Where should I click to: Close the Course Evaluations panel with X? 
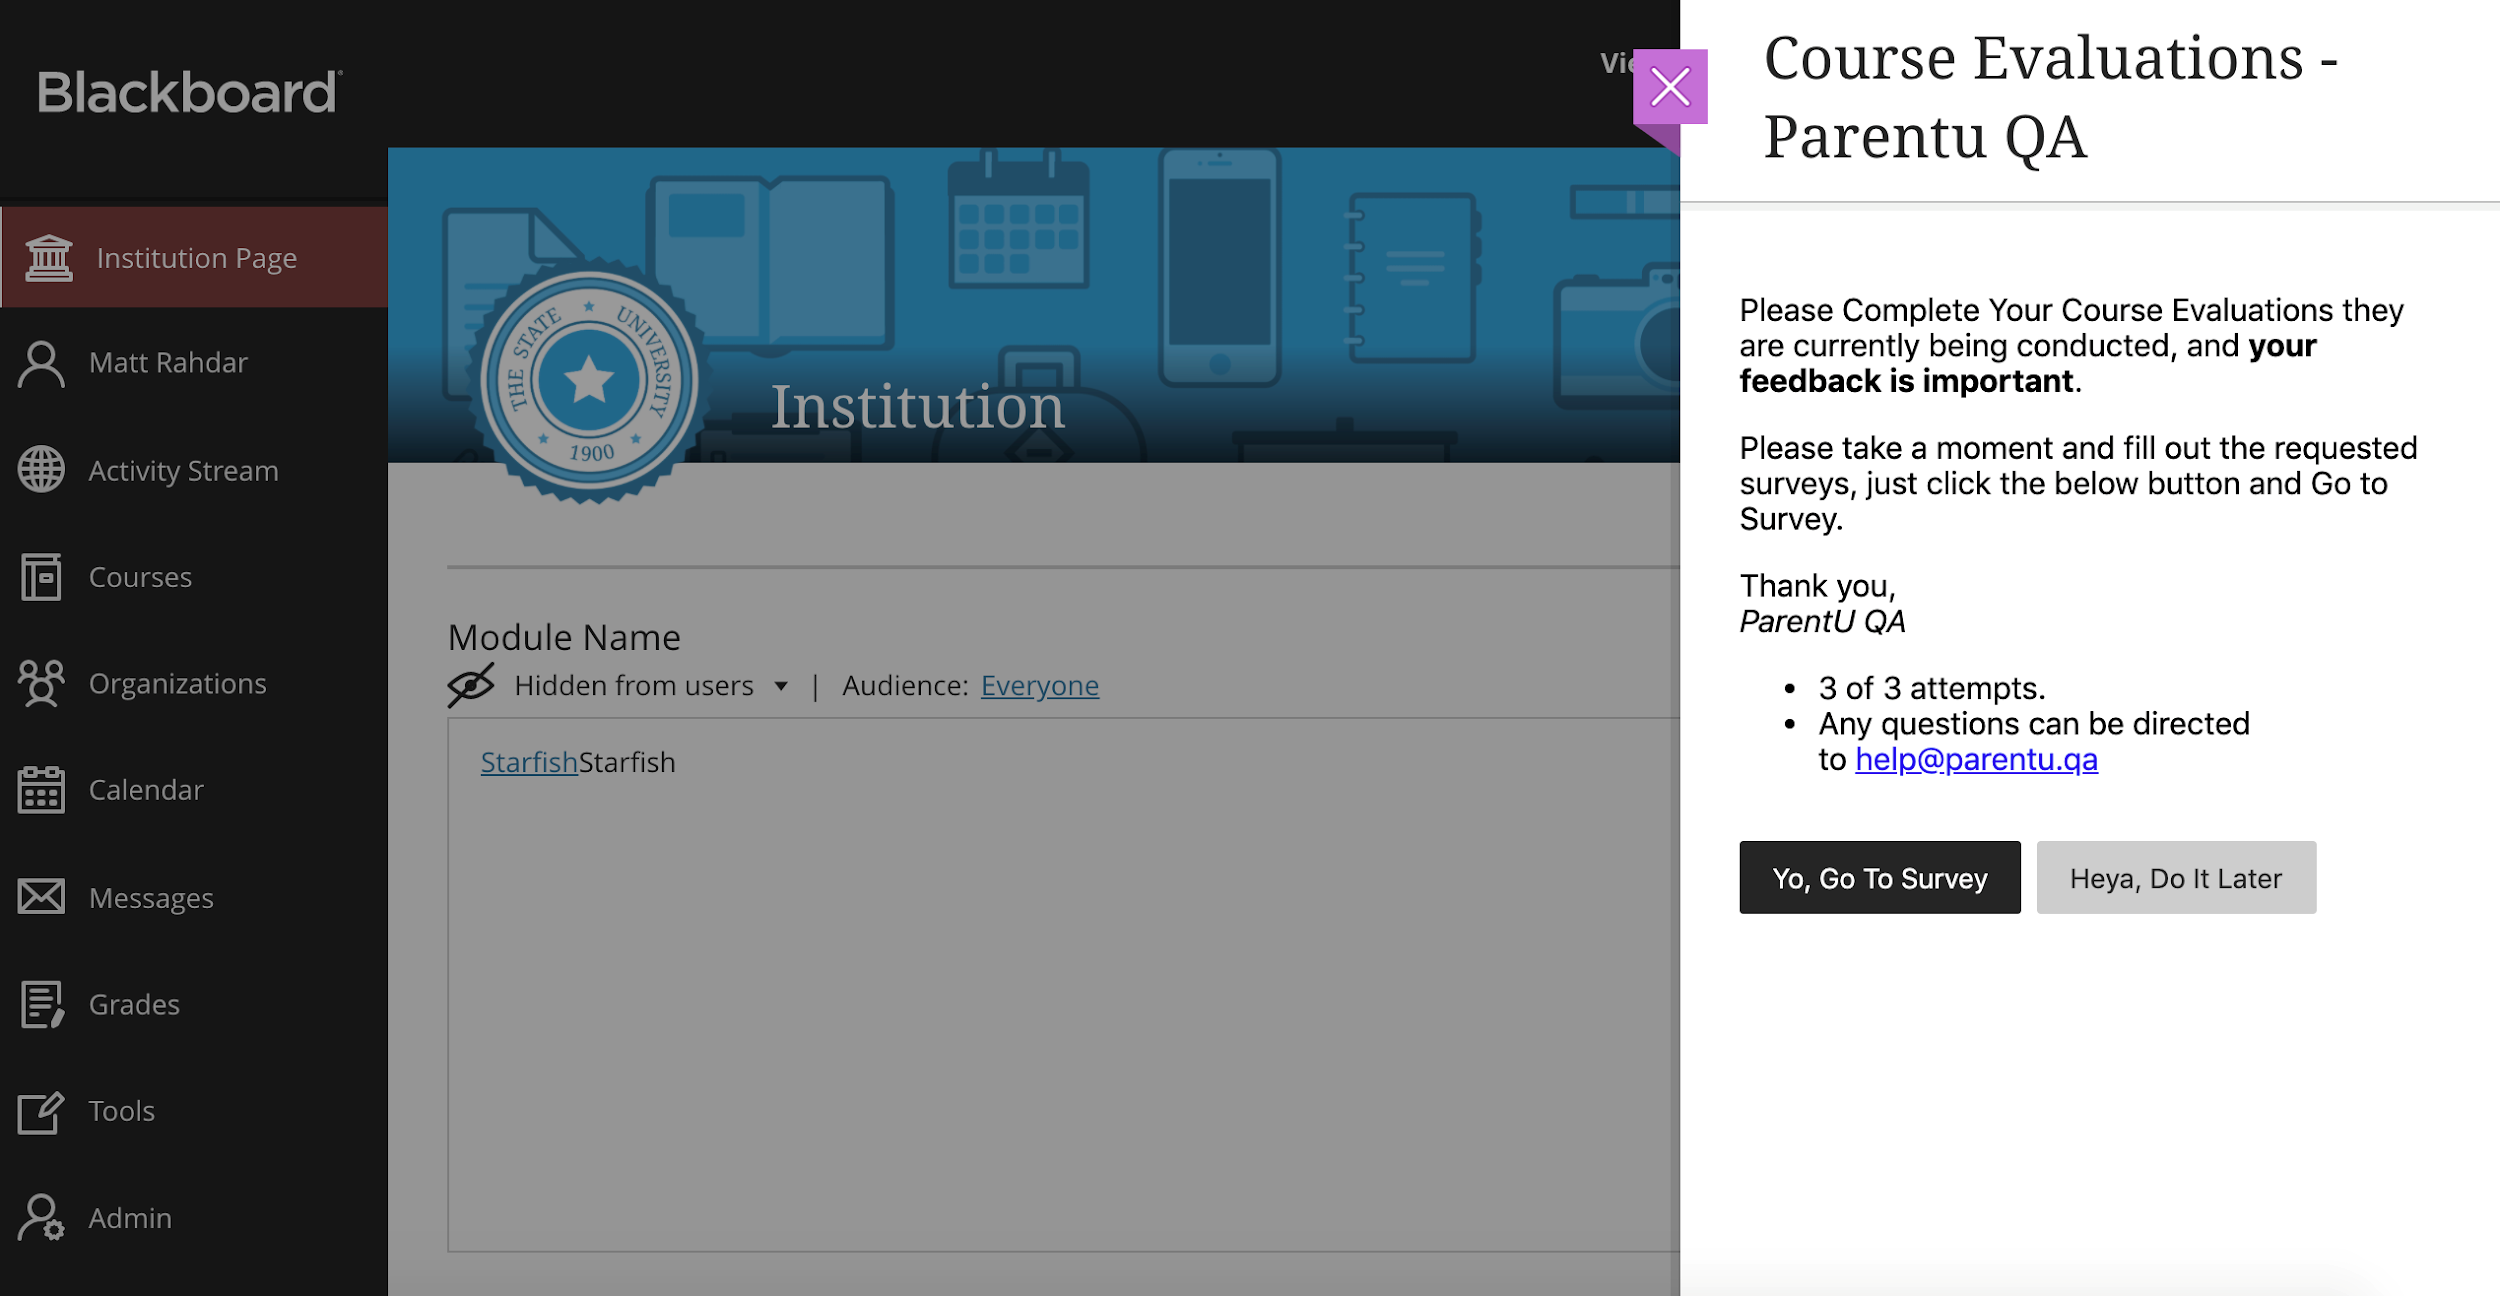click(x=1670, y=87)
